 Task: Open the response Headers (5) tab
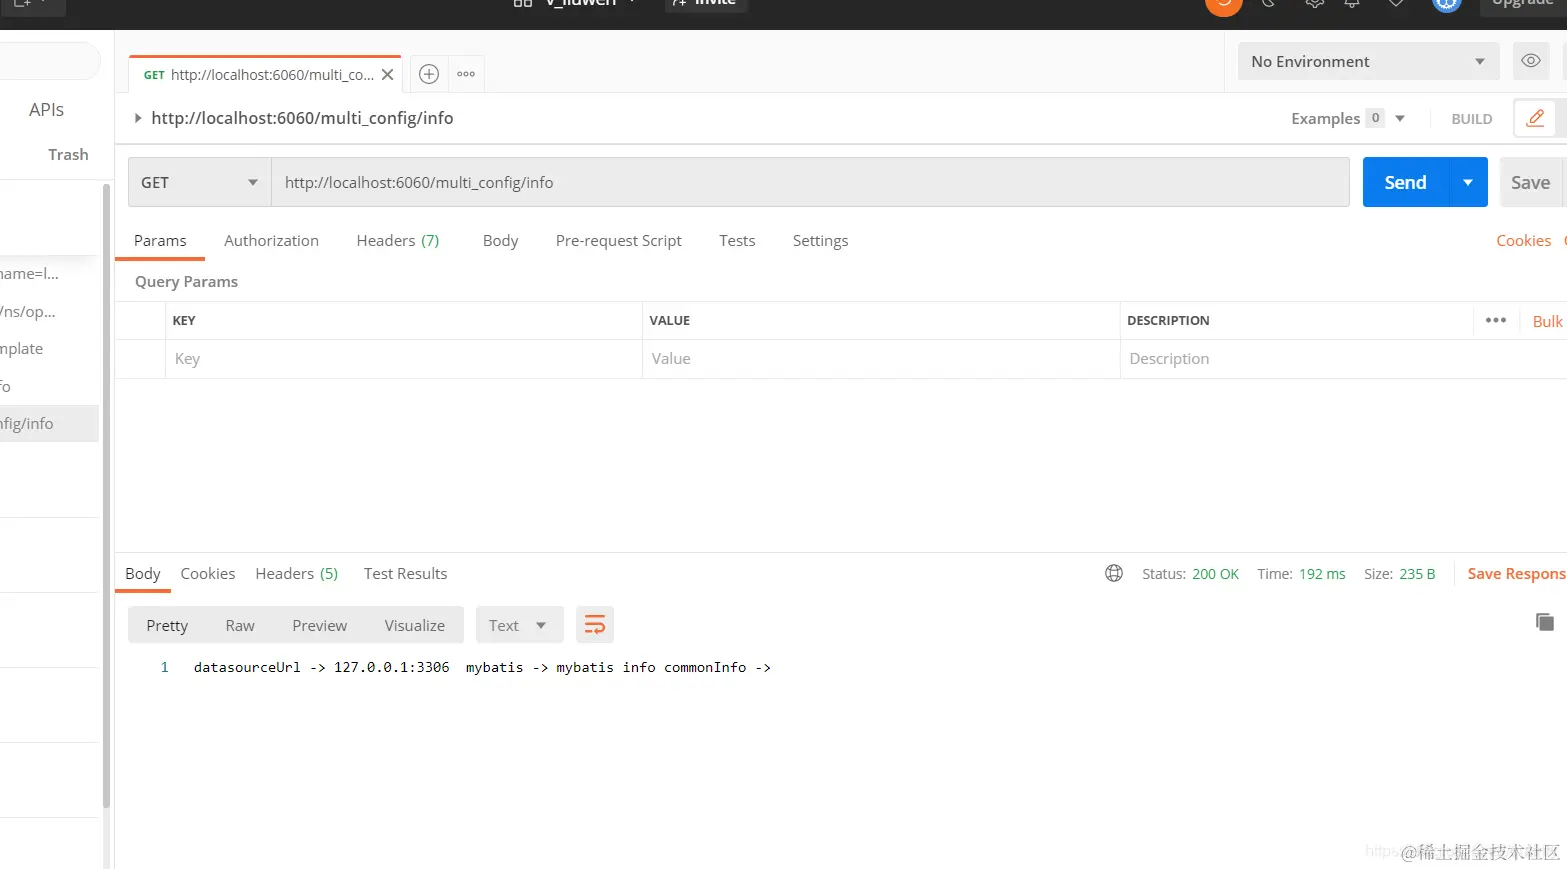point(296,574)
